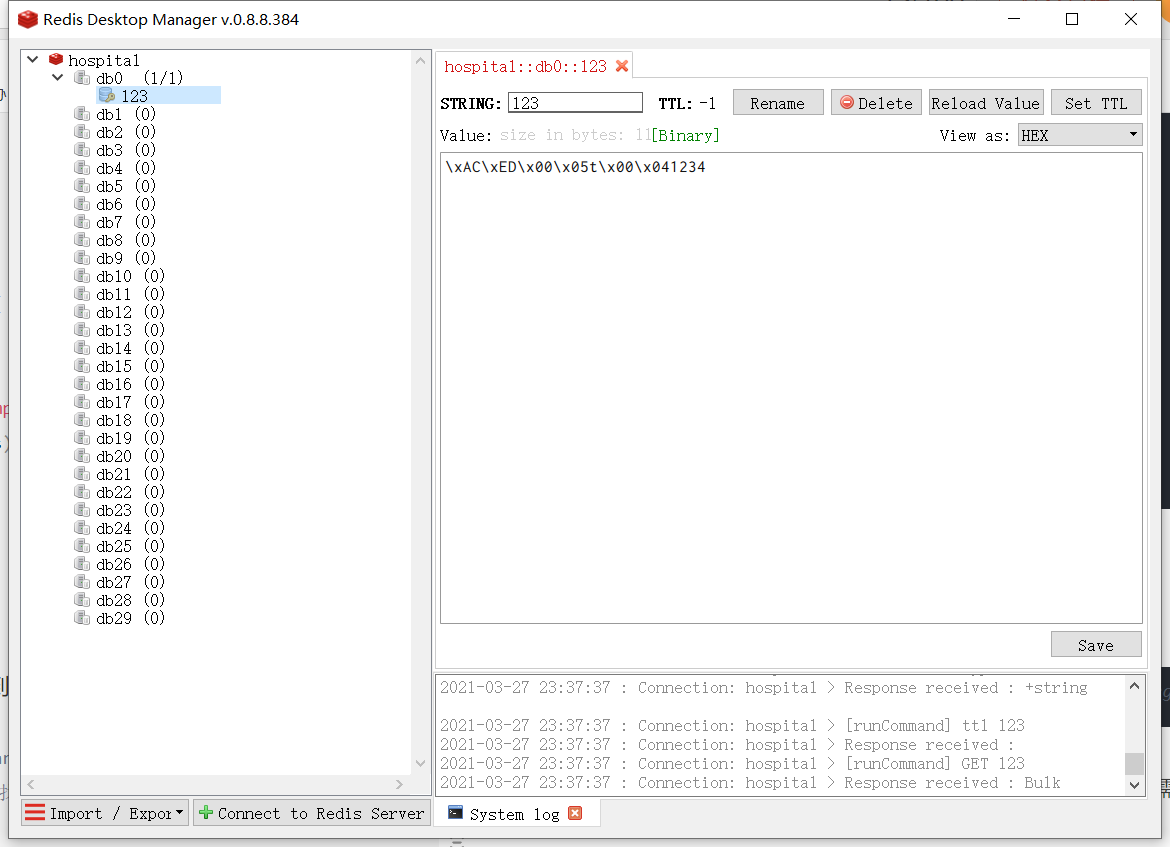1170x847 pixels.
Task: Click the Set TTL button
Action: (1096, 103)
